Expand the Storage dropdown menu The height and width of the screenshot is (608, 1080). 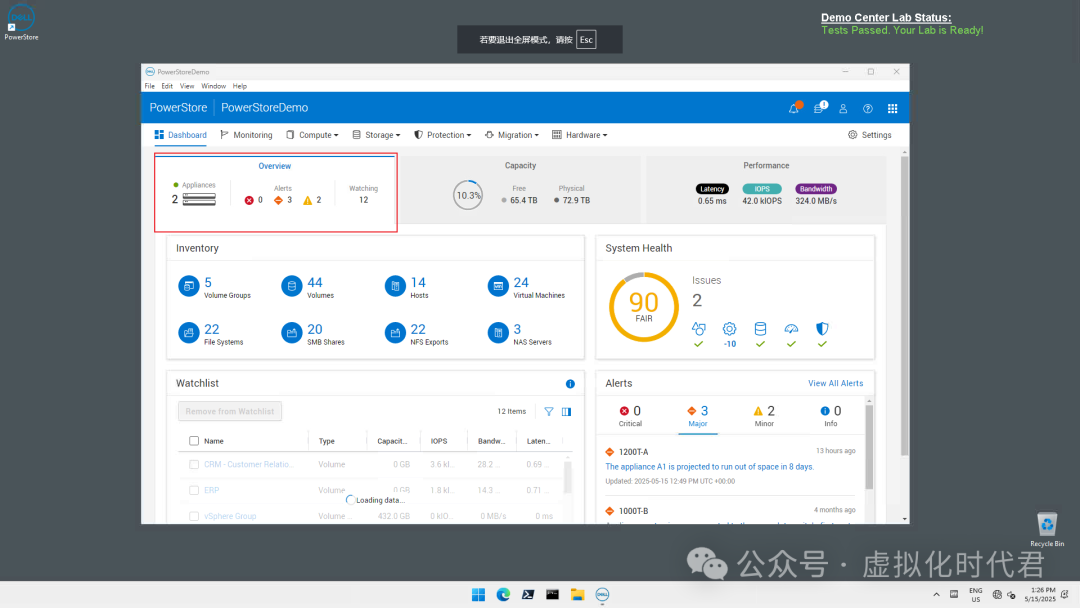(376, 135)
